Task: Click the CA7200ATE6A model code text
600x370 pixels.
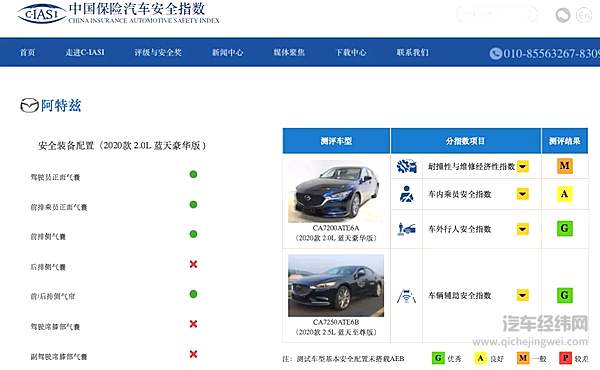Action: (336, 228)
